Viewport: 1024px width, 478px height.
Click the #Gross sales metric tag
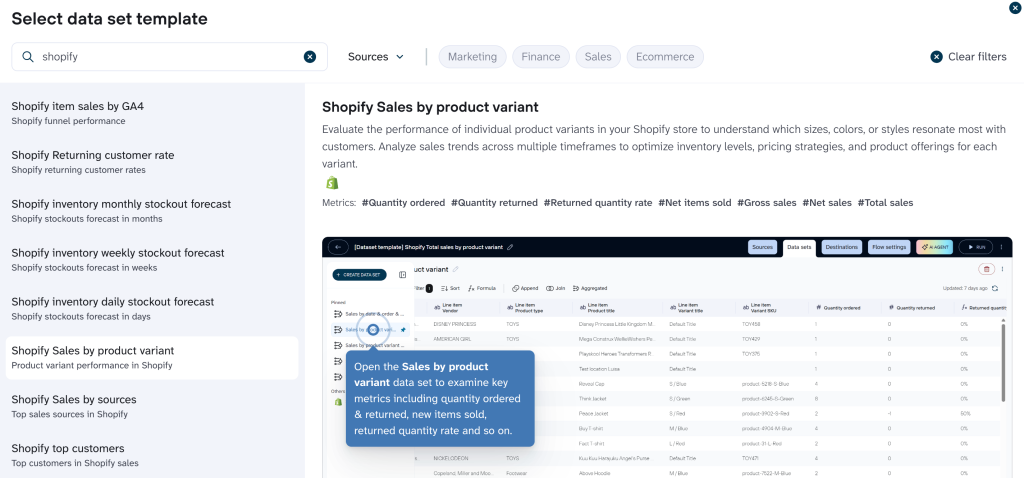767,203
